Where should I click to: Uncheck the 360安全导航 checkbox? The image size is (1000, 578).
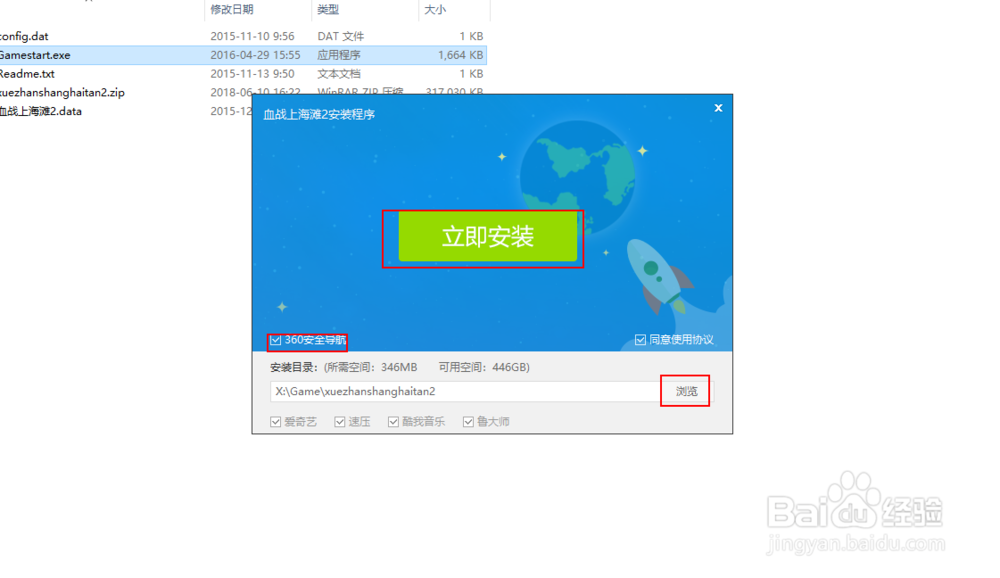(x=276, y=340)
